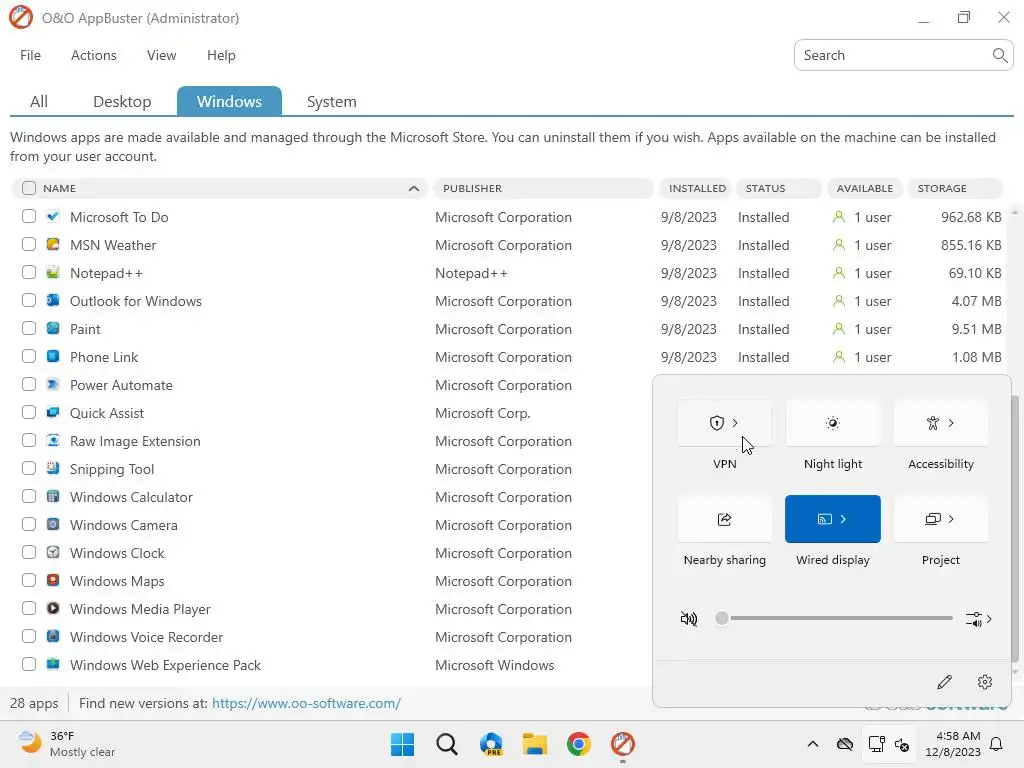Check the select-all checkbox in NAME header
Image resolution: width=1024 pixels, height=768 pixels.
(x=29, y=188)
